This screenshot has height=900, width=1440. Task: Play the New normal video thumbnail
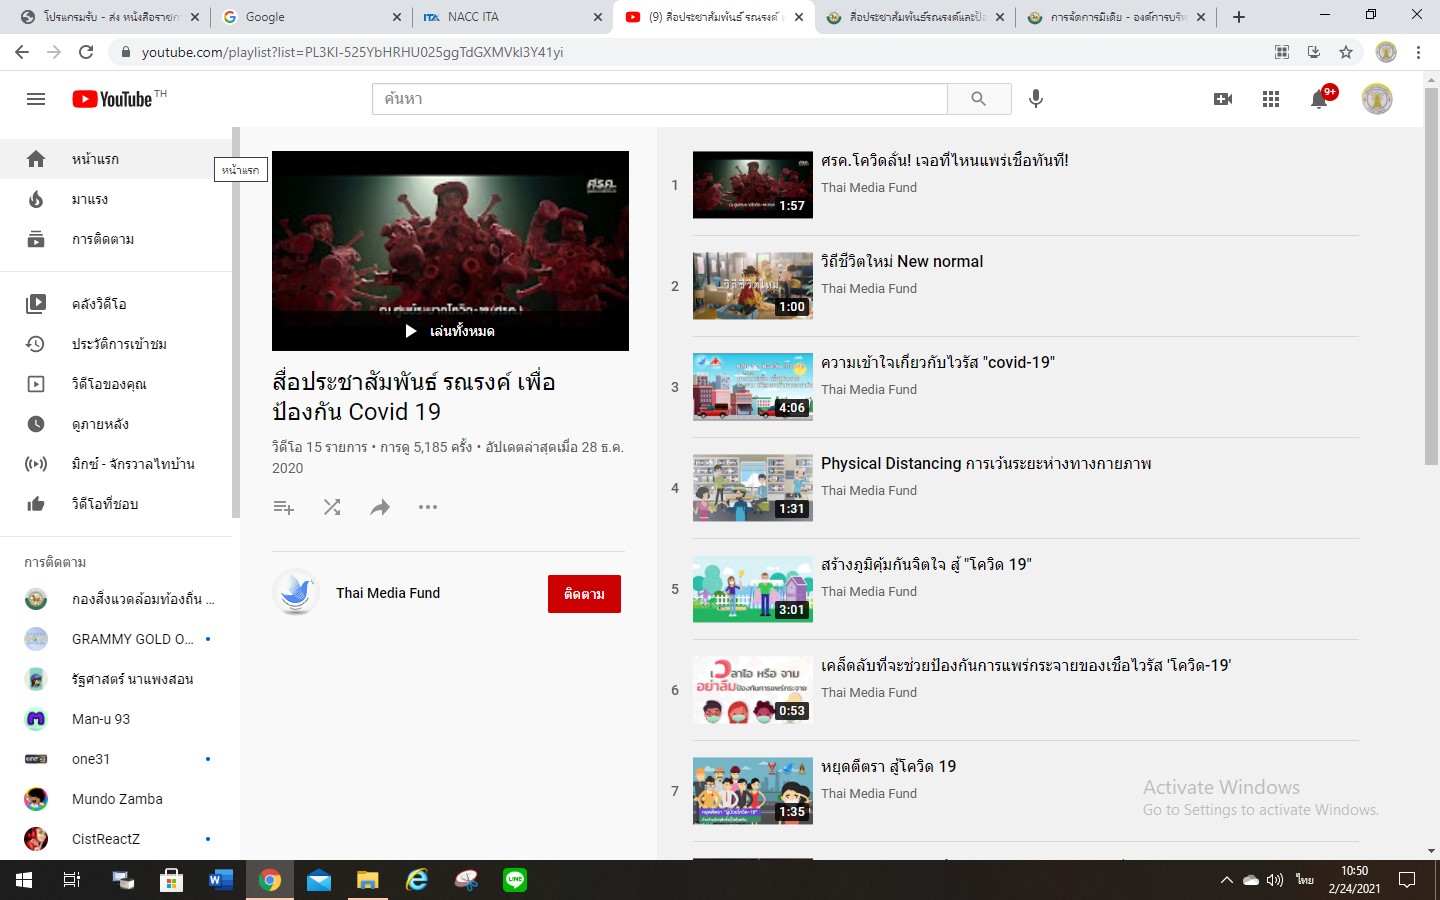[x=752, y=286]
